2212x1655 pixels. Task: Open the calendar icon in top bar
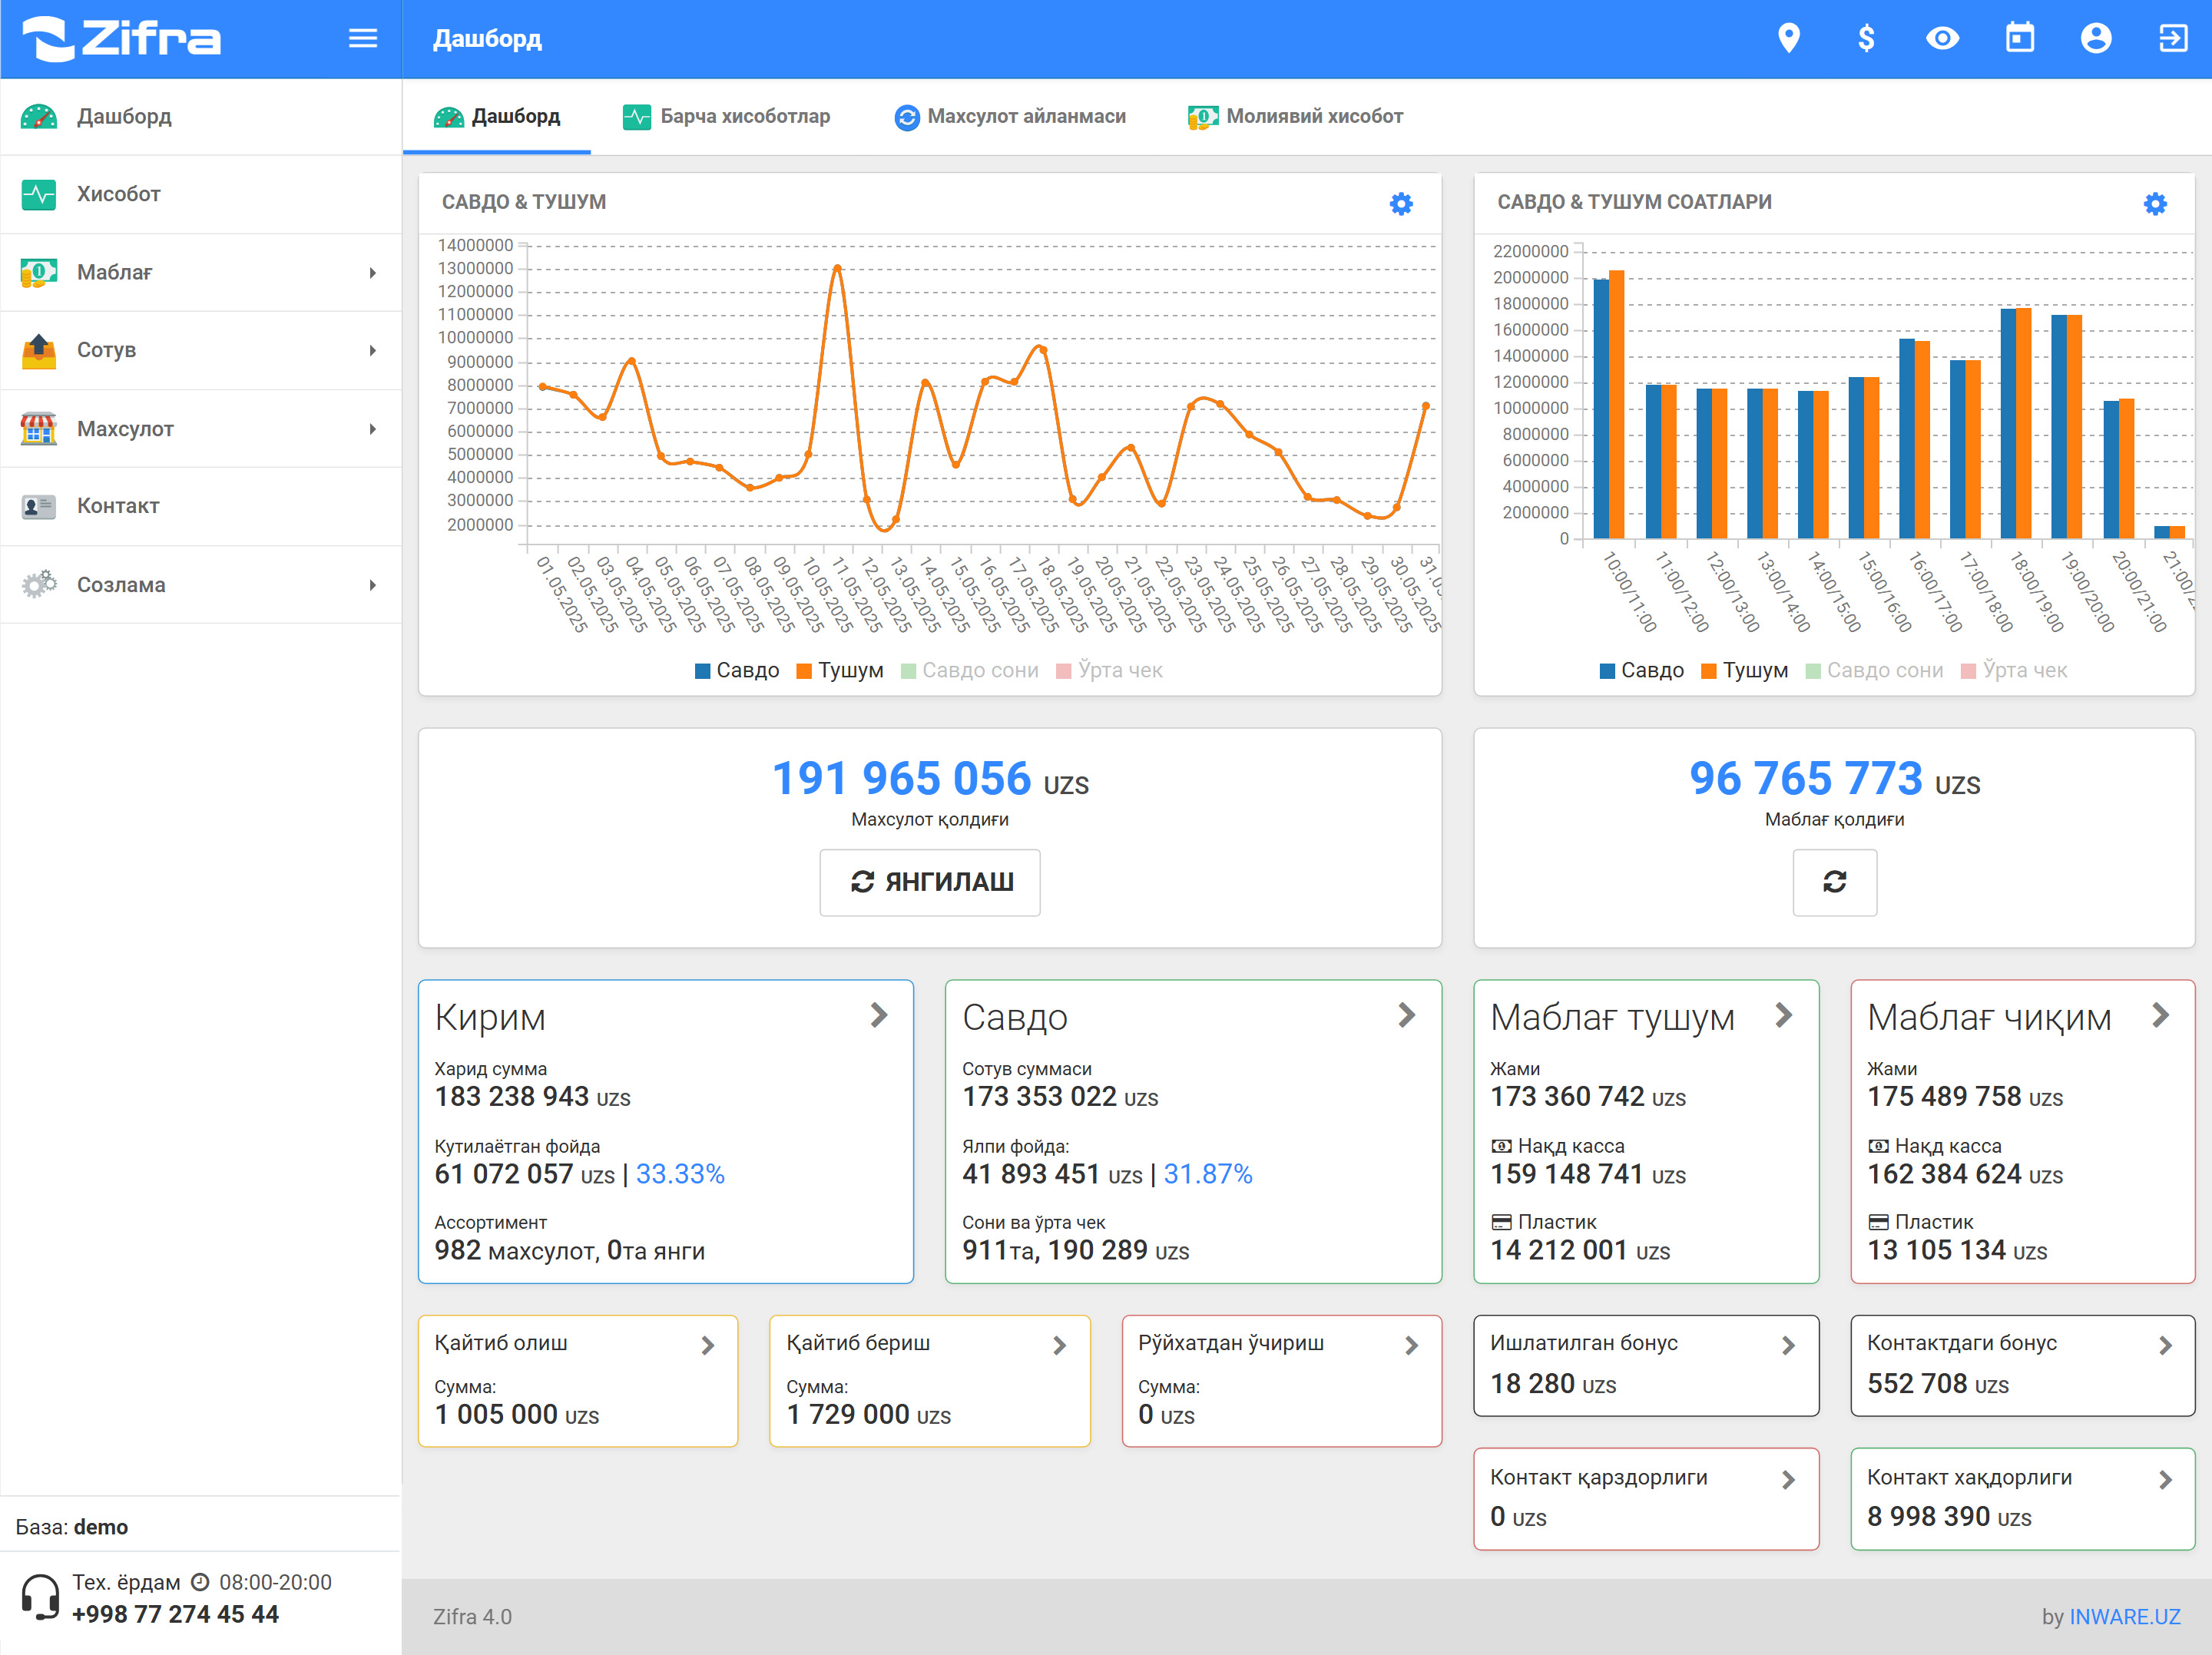click(2019, 39)
